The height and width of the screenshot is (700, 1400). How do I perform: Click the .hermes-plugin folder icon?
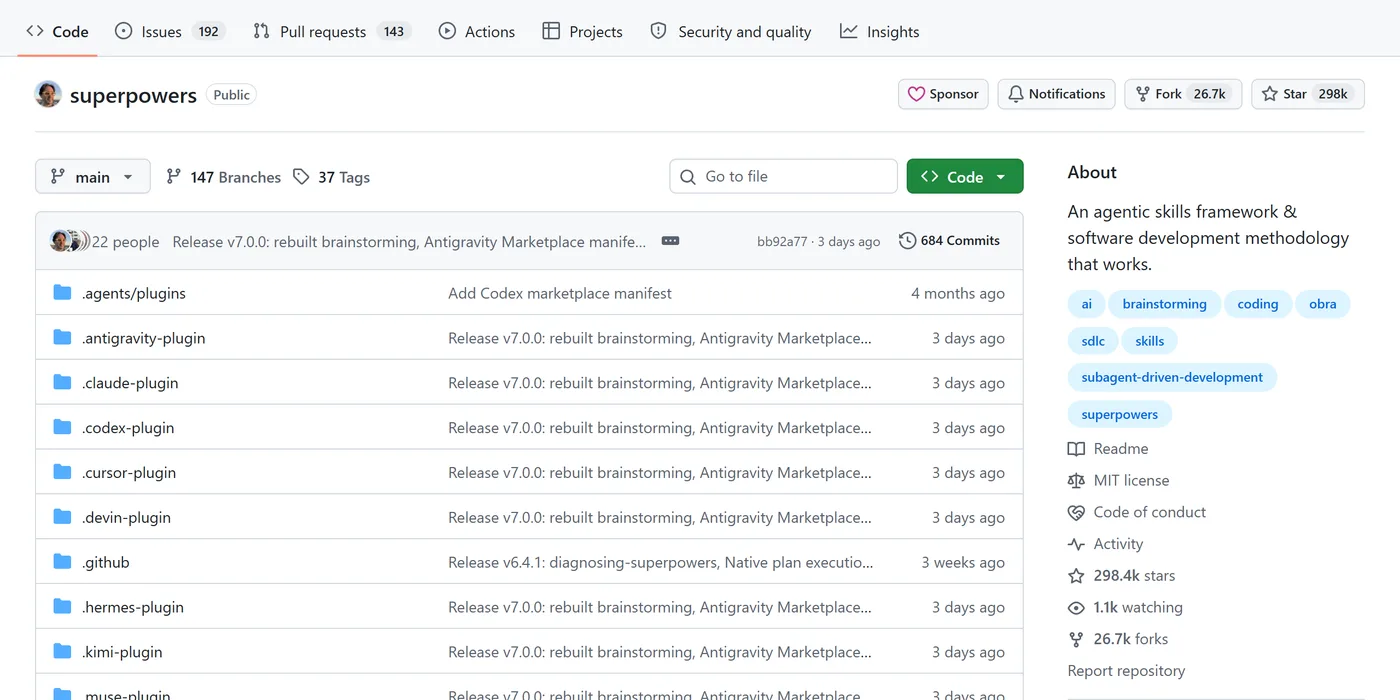point(62,607)
